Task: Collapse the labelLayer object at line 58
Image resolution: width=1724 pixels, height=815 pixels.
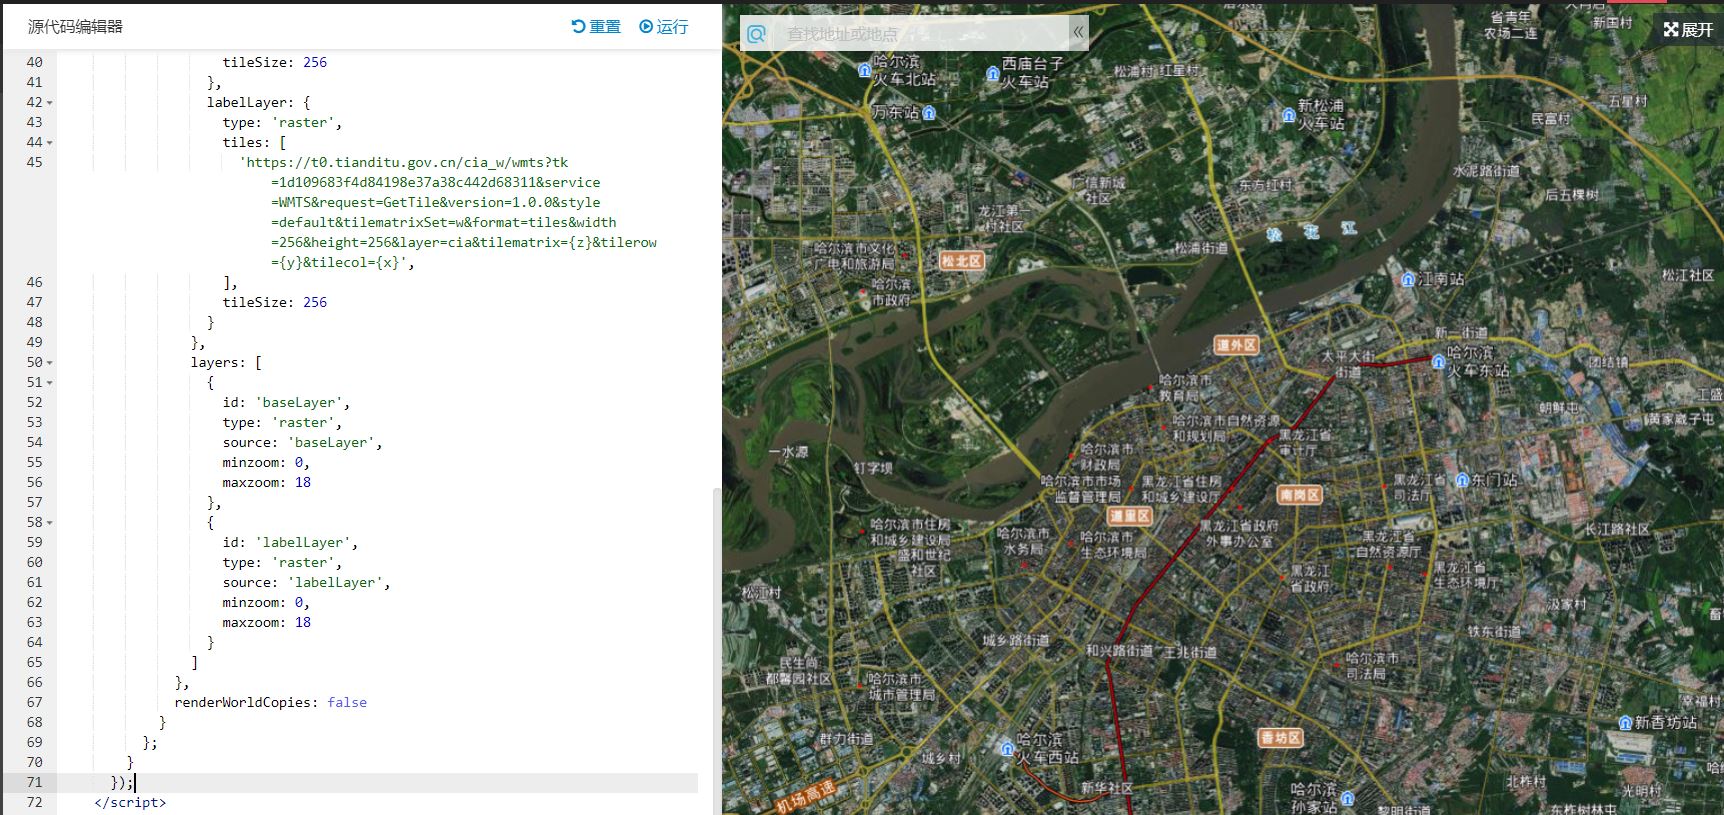Action: [50, 523]
